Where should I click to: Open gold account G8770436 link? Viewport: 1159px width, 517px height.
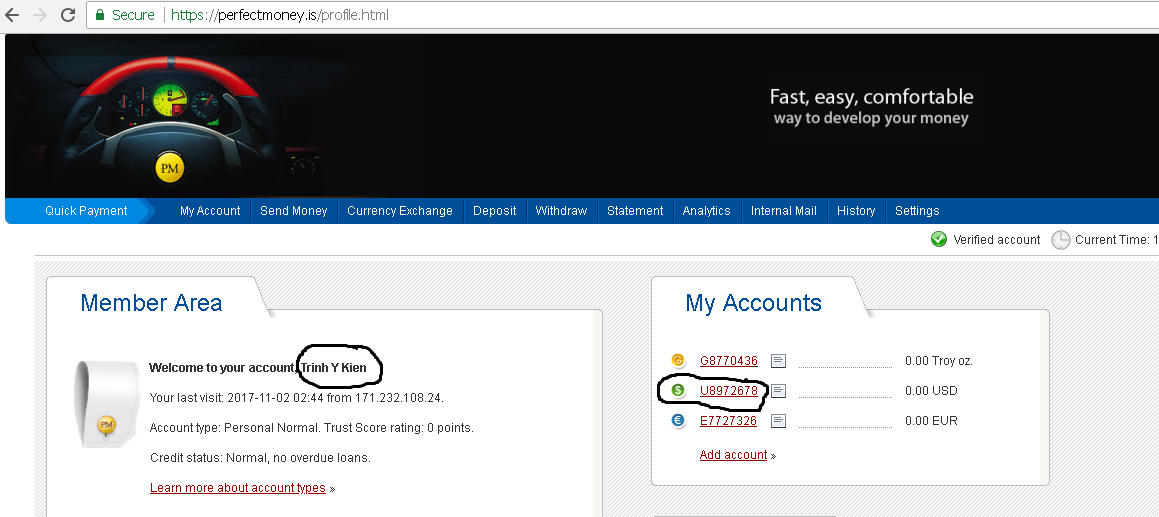[729, 361]
